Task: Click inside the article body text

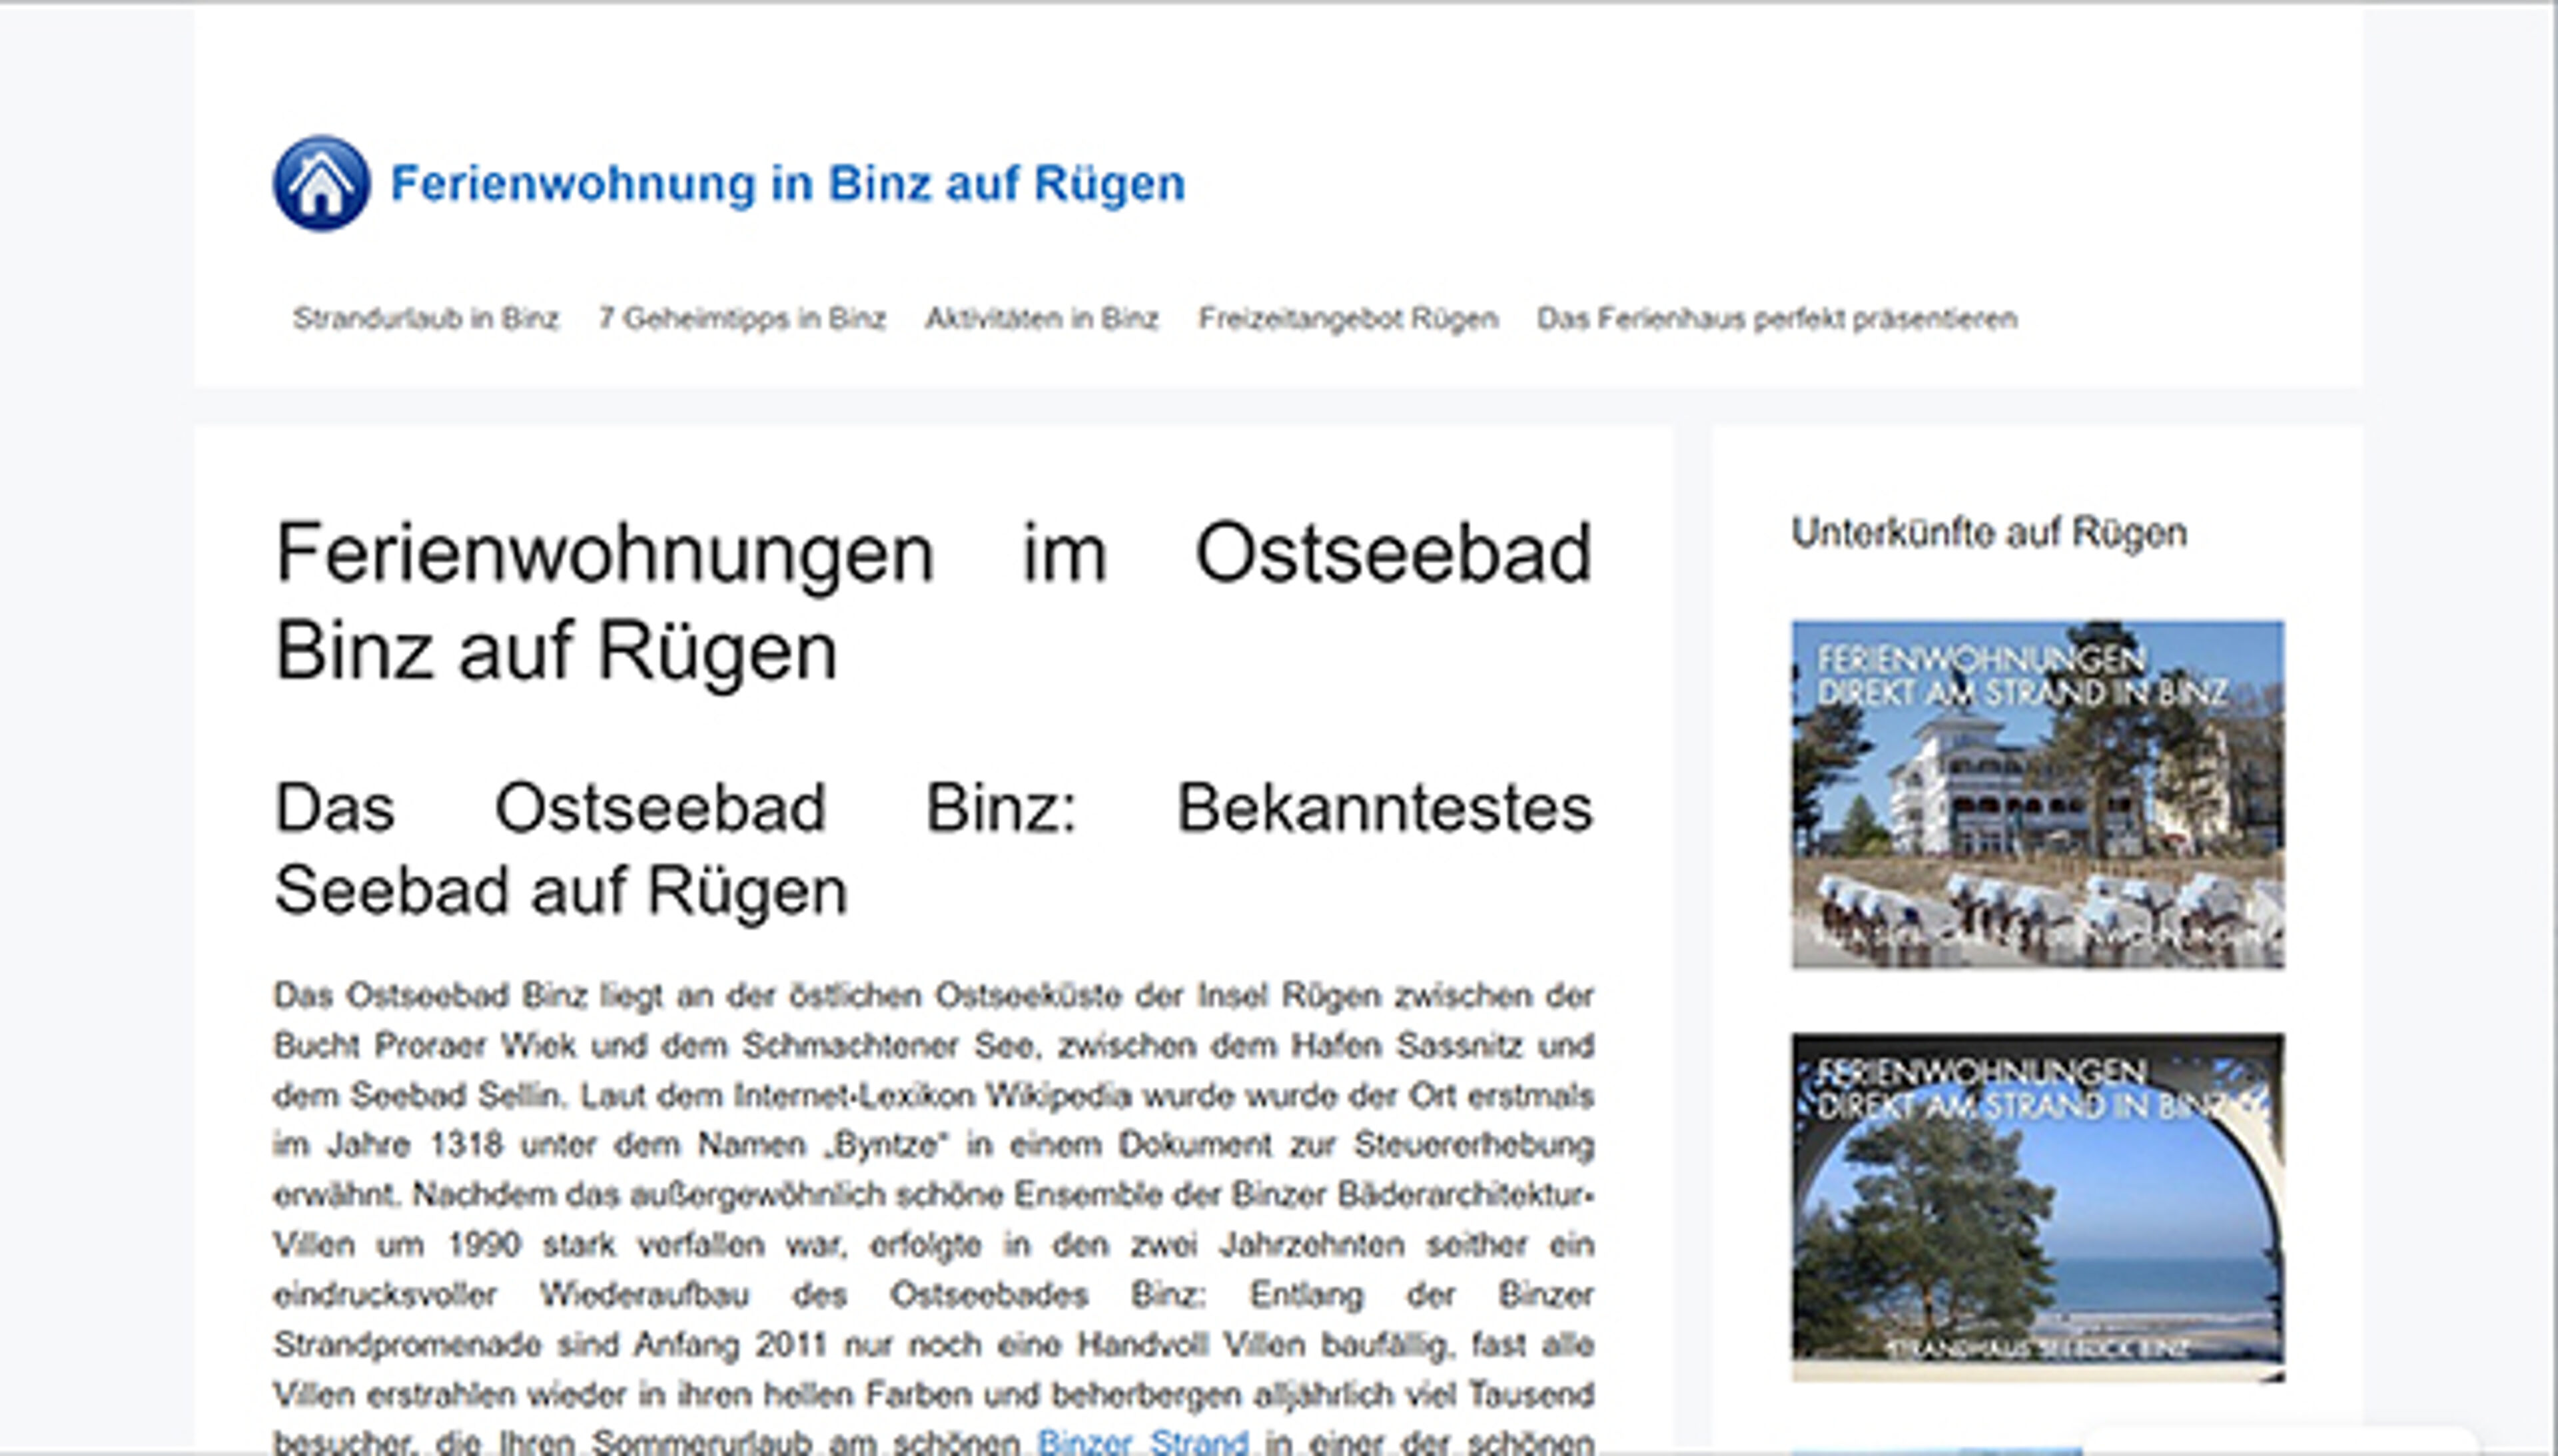Action: coord(930,1150)
